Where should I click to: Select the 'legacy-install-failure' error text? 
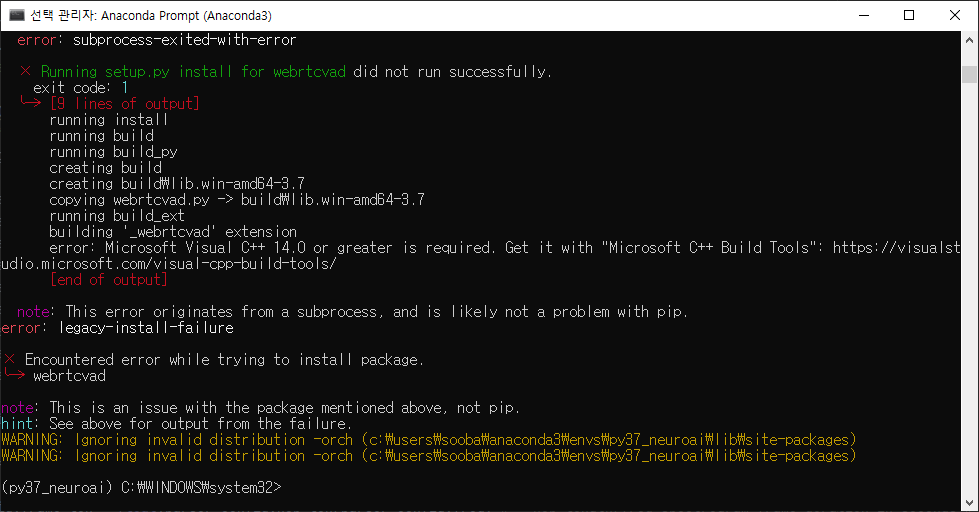click(146, 328)
